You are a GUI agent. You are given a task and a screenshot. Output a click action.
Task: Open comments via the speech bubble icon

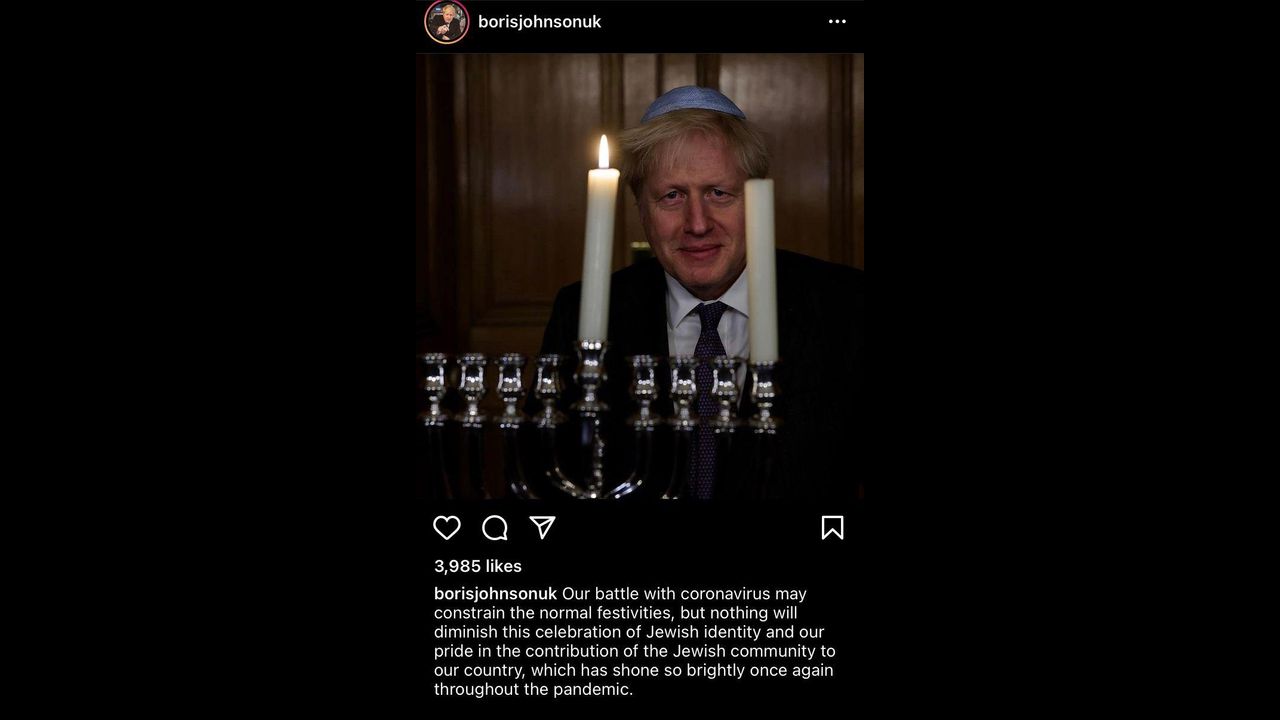point(495,528)
